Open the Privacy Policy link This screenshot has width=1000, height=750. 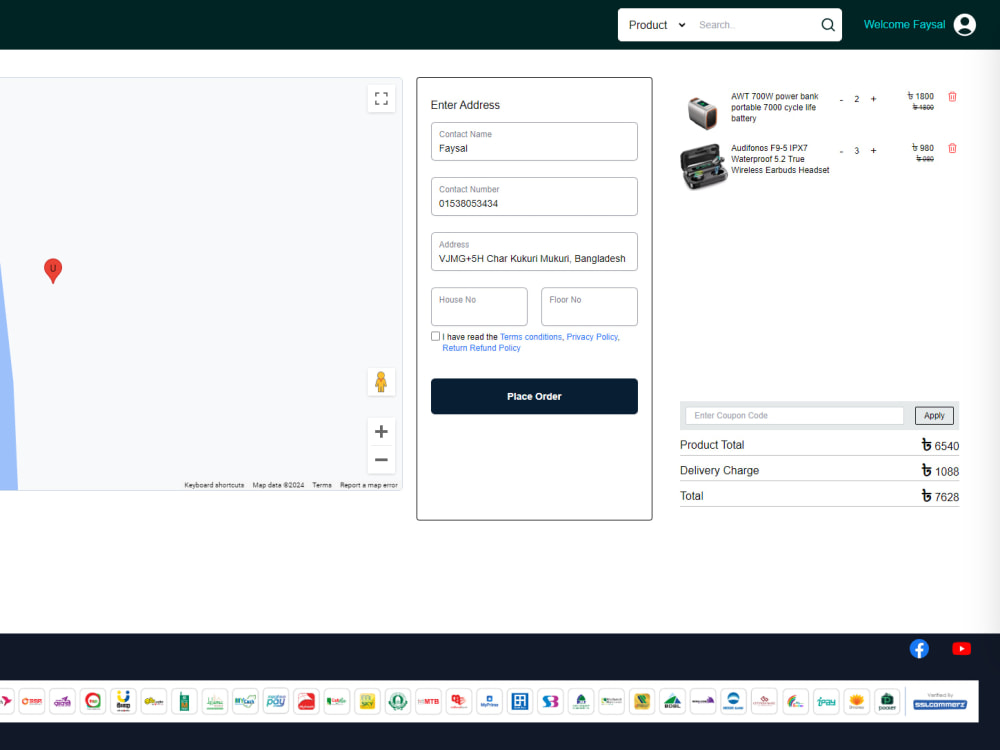coord(592,337)
